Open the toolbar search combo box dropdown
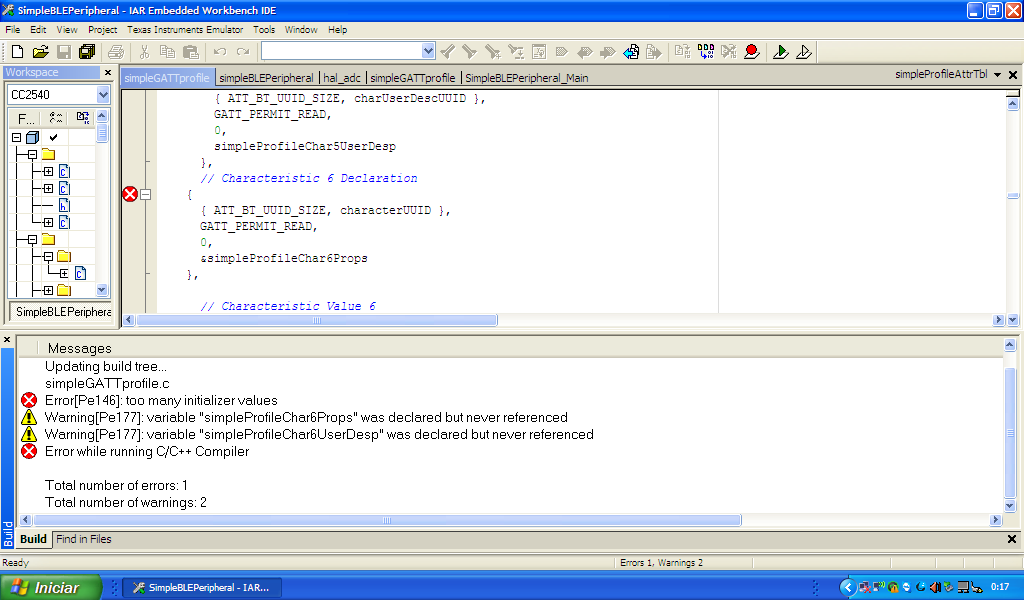The width and height of the screenshot is (1024, 600). click(x=428, y=51)
